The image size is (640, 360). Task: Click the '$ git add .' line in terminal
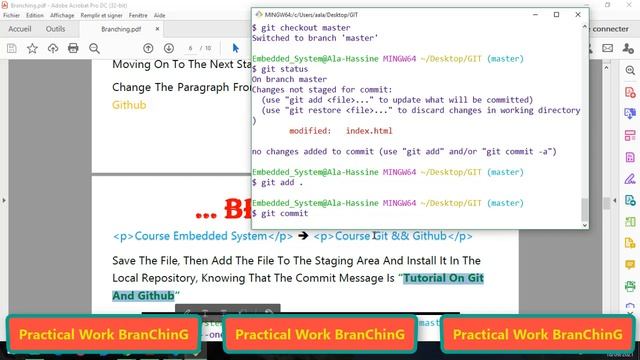coord(278,182)
